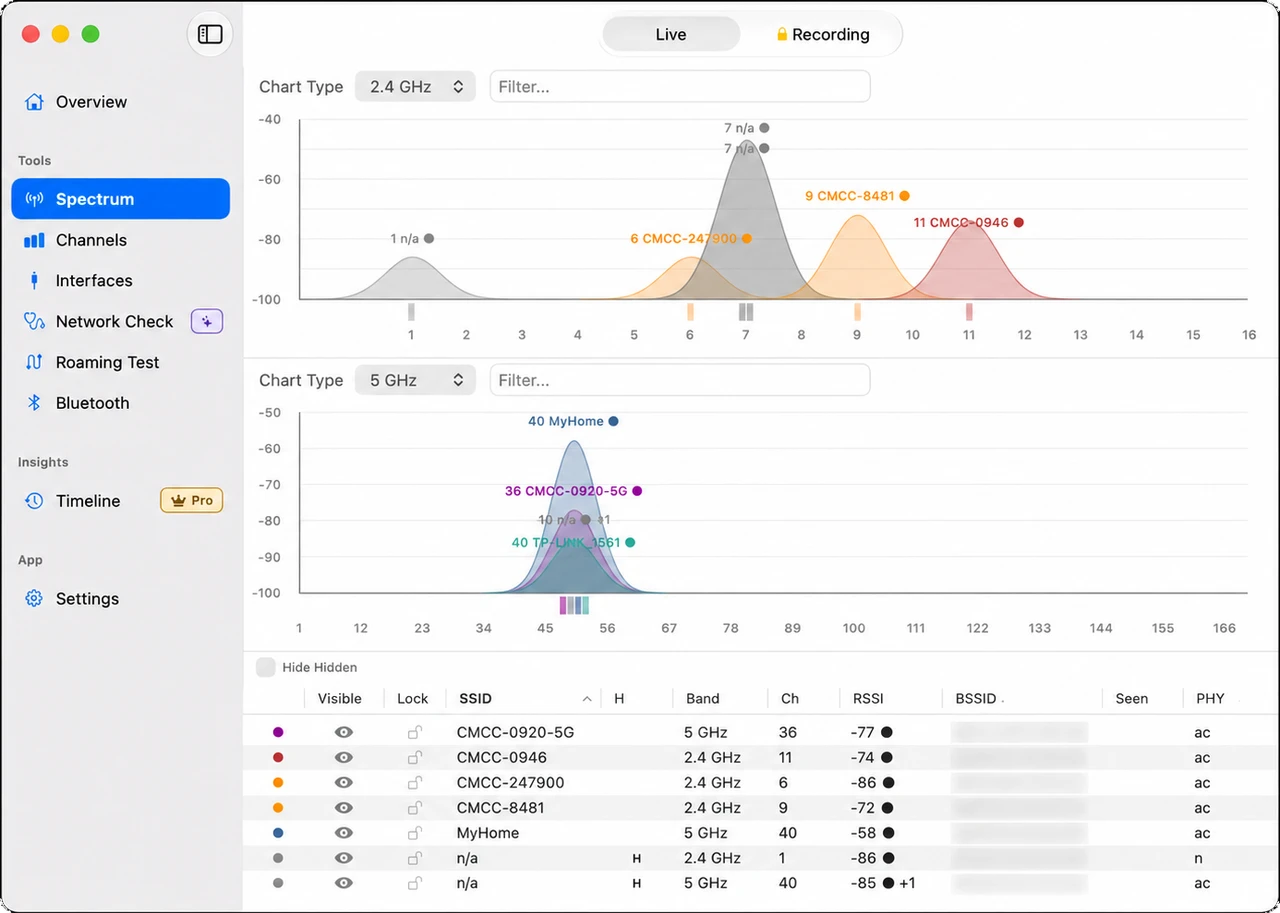Click red color dot for CMCC-0946
This screenshot has height=913, width=1280.
(x=278, y=758)
